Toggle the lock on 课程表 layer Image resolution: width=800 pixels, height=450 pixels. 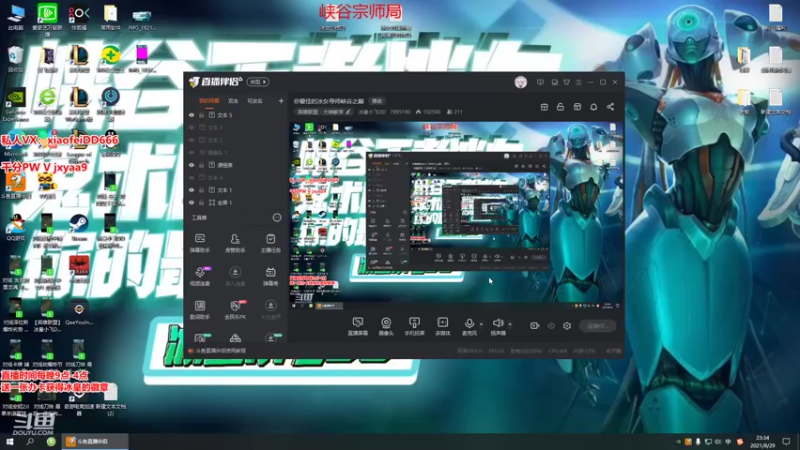coord(202,165)
